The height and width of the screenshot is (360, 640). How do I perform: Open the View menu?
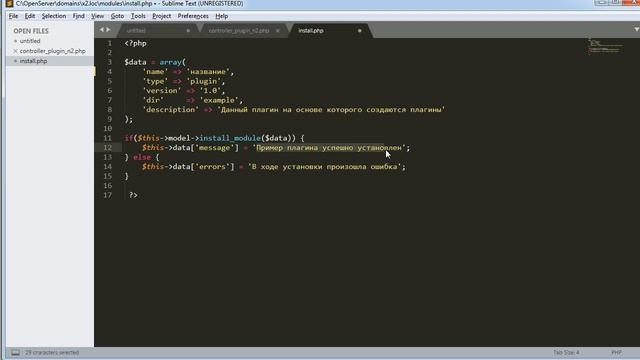pos(97,16)
